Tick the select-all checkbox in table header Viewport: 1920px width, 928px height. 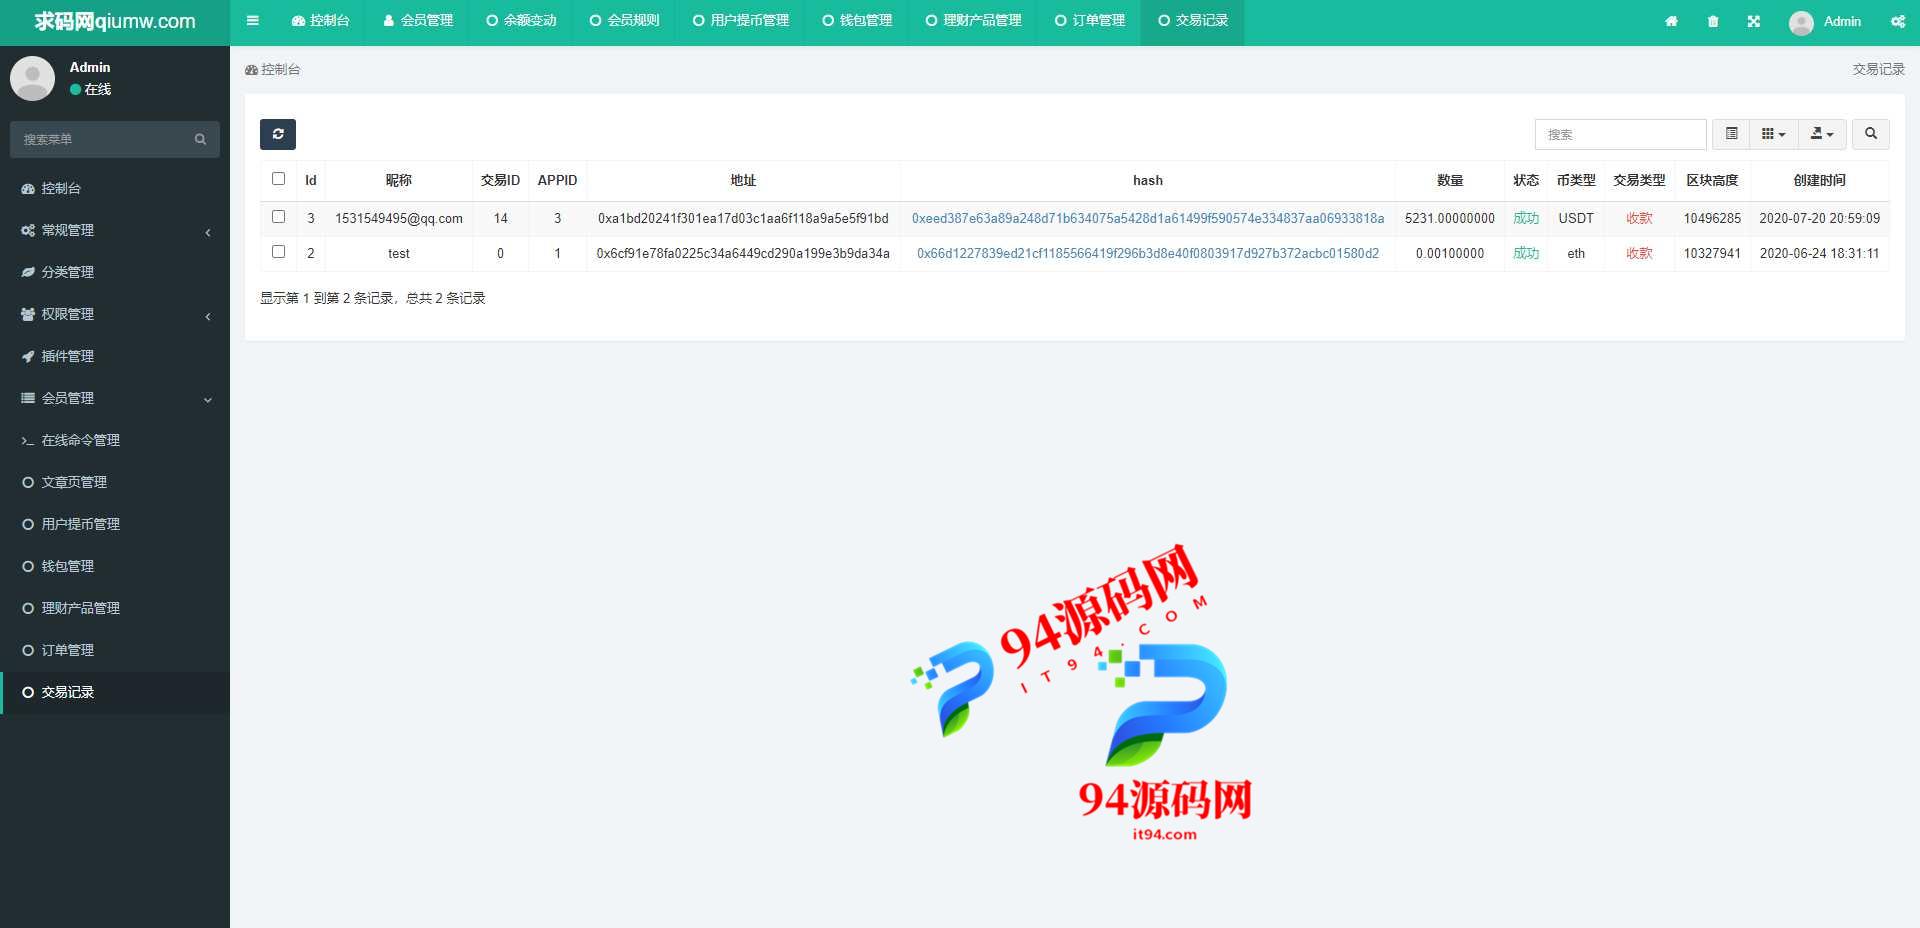pos(278,179)
